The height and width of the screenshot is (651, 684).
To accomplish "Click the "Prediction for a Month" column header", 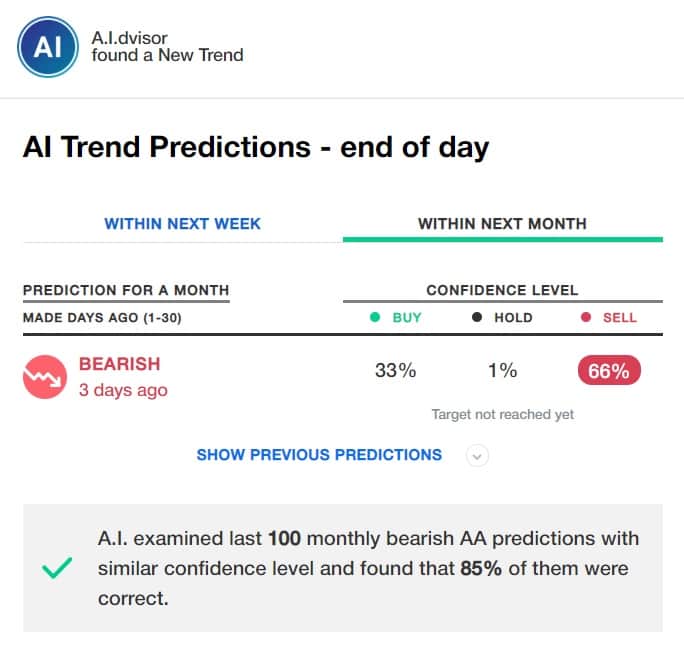I will (126, 290).
